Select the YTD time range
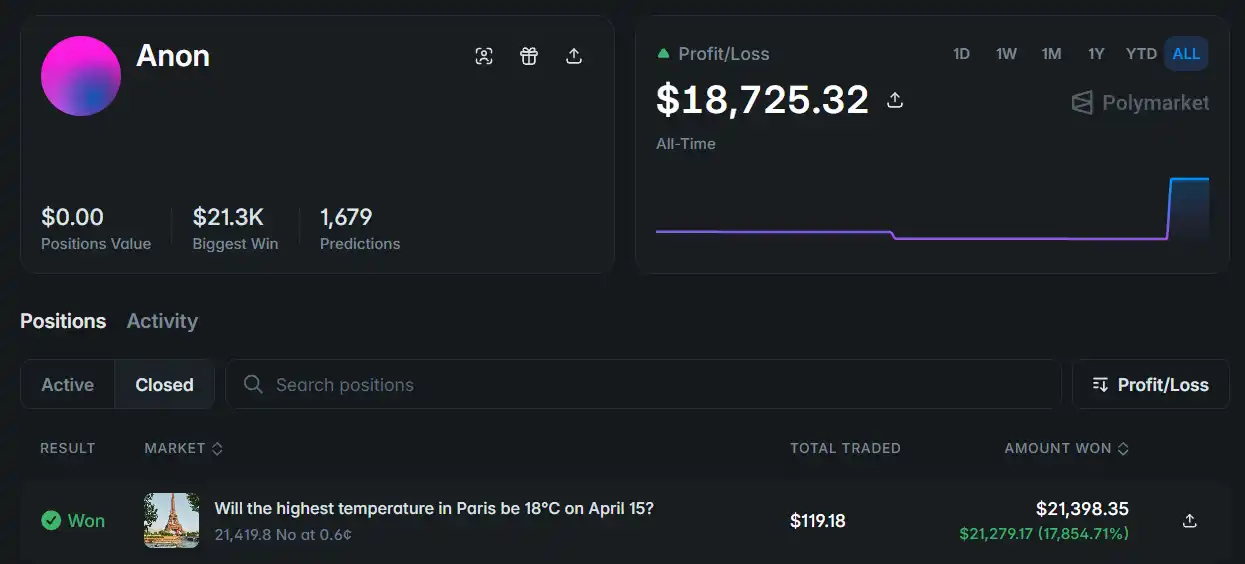This screenshot has height=564, width=1245. point(1141,54)
